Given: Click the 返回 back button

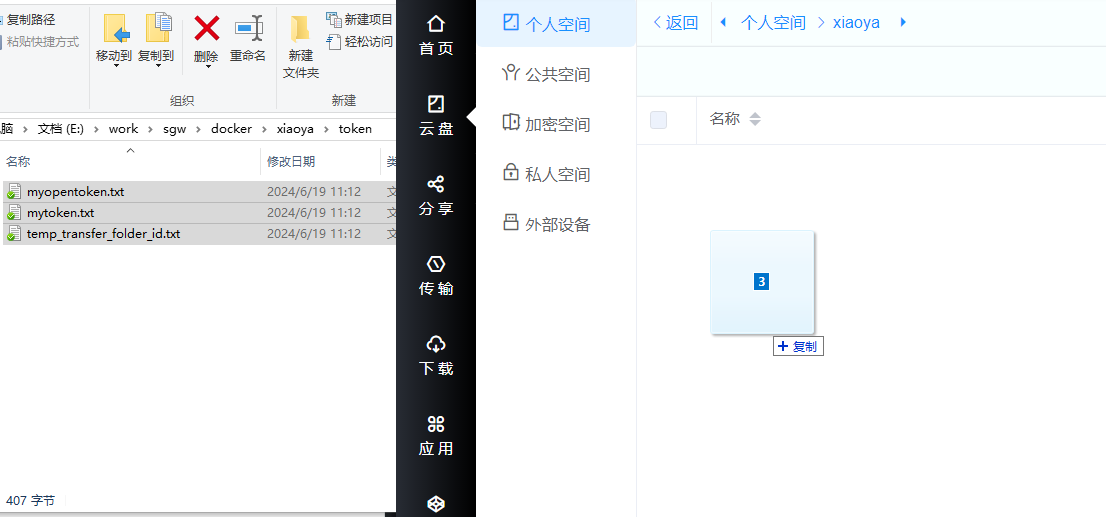Looking at the screenshot, I should (x=676, y=23).
